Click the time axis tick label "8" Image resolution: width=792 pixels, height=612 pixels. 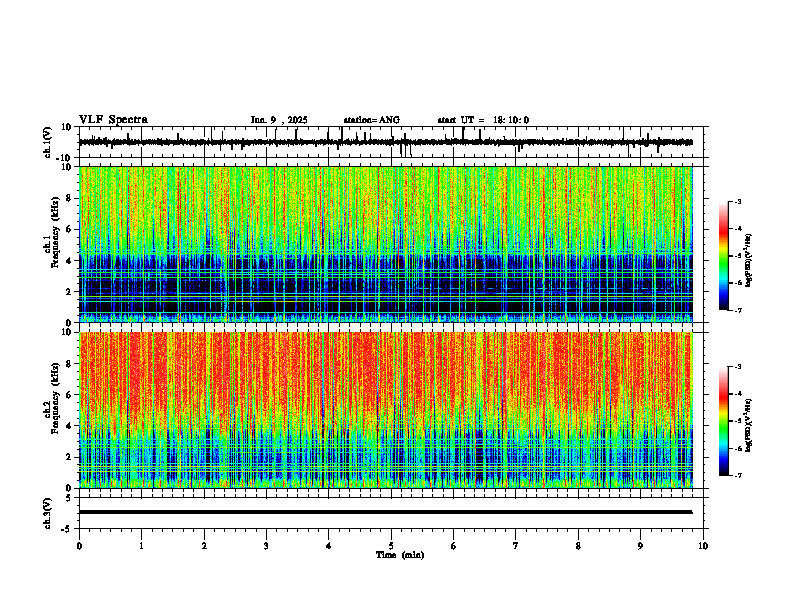pyautogui.click(x=578, y=546)
